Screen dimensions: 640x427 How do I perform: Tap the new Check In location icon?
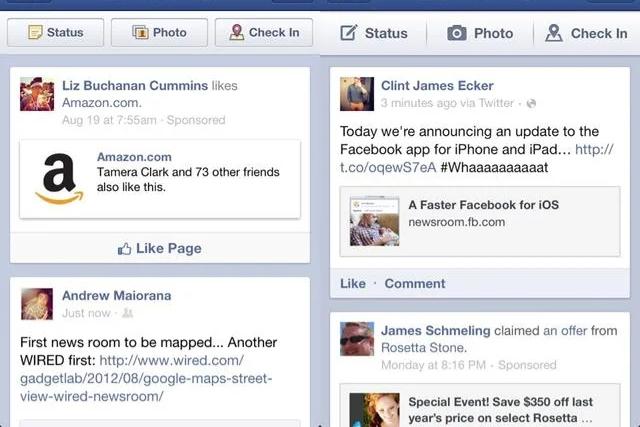tap(554, 33)
